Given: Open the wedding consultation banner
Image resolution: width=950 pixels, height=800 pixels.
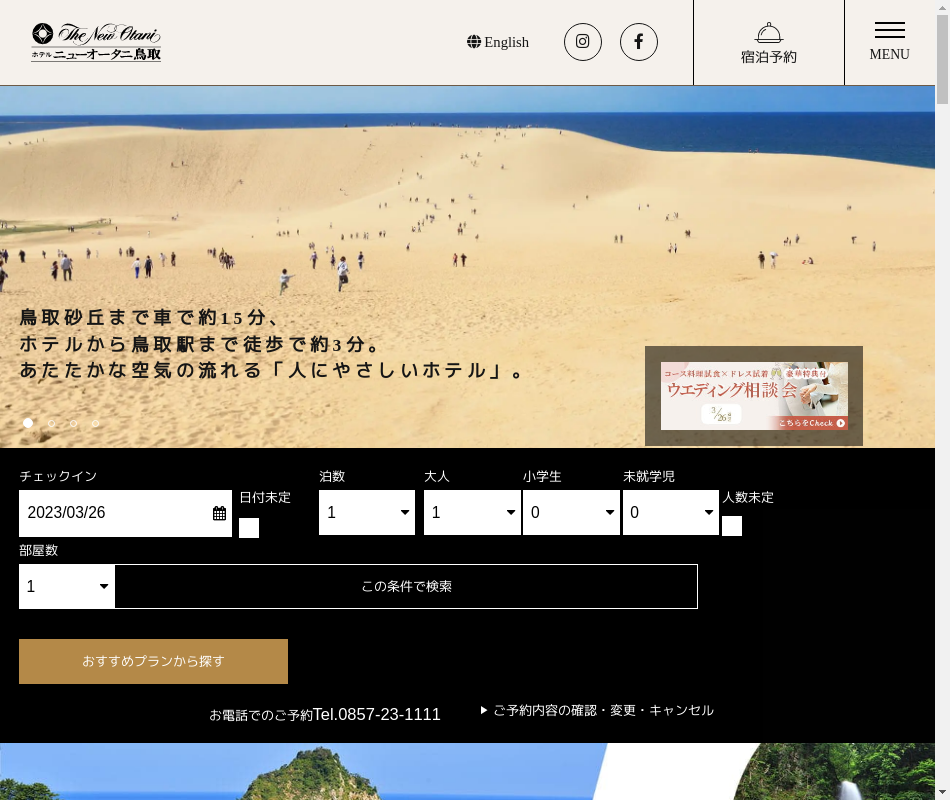Looking at the screenshot, I should click(754, 396).
